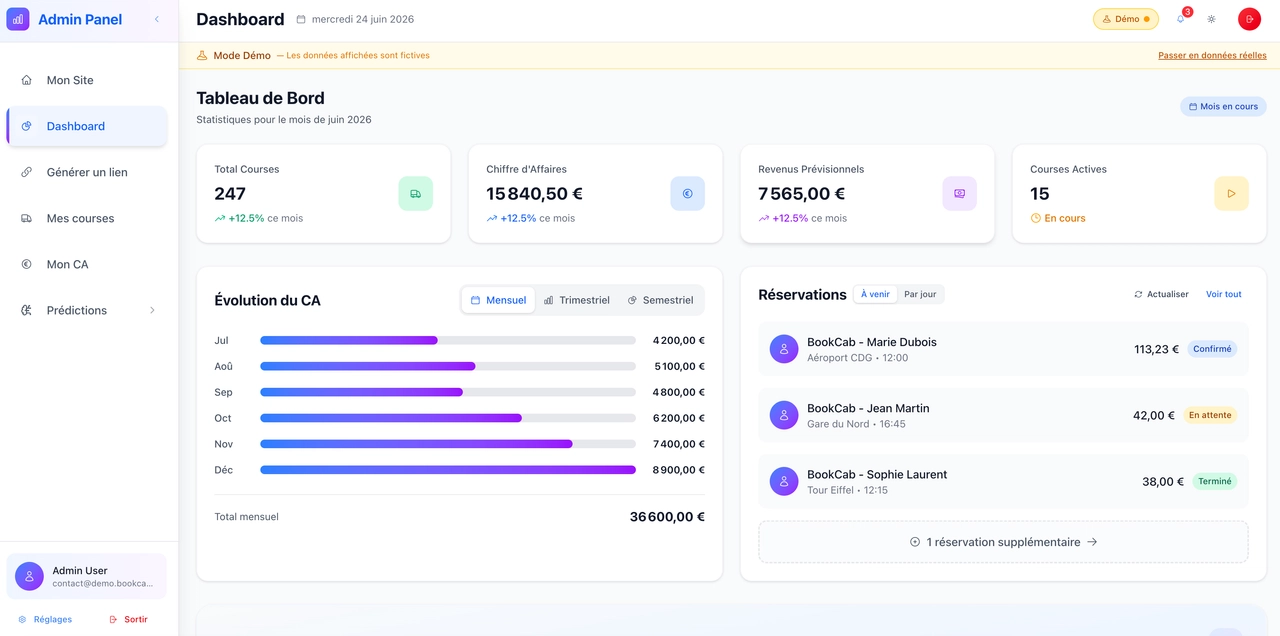Click the link icon beside Générer un lien

[x=27, y=172]
